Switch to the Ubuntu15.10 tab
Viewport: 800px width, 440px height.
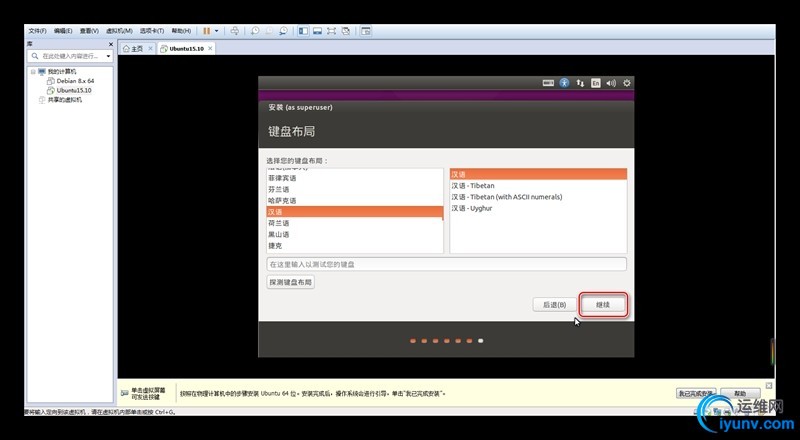[186, 48]
